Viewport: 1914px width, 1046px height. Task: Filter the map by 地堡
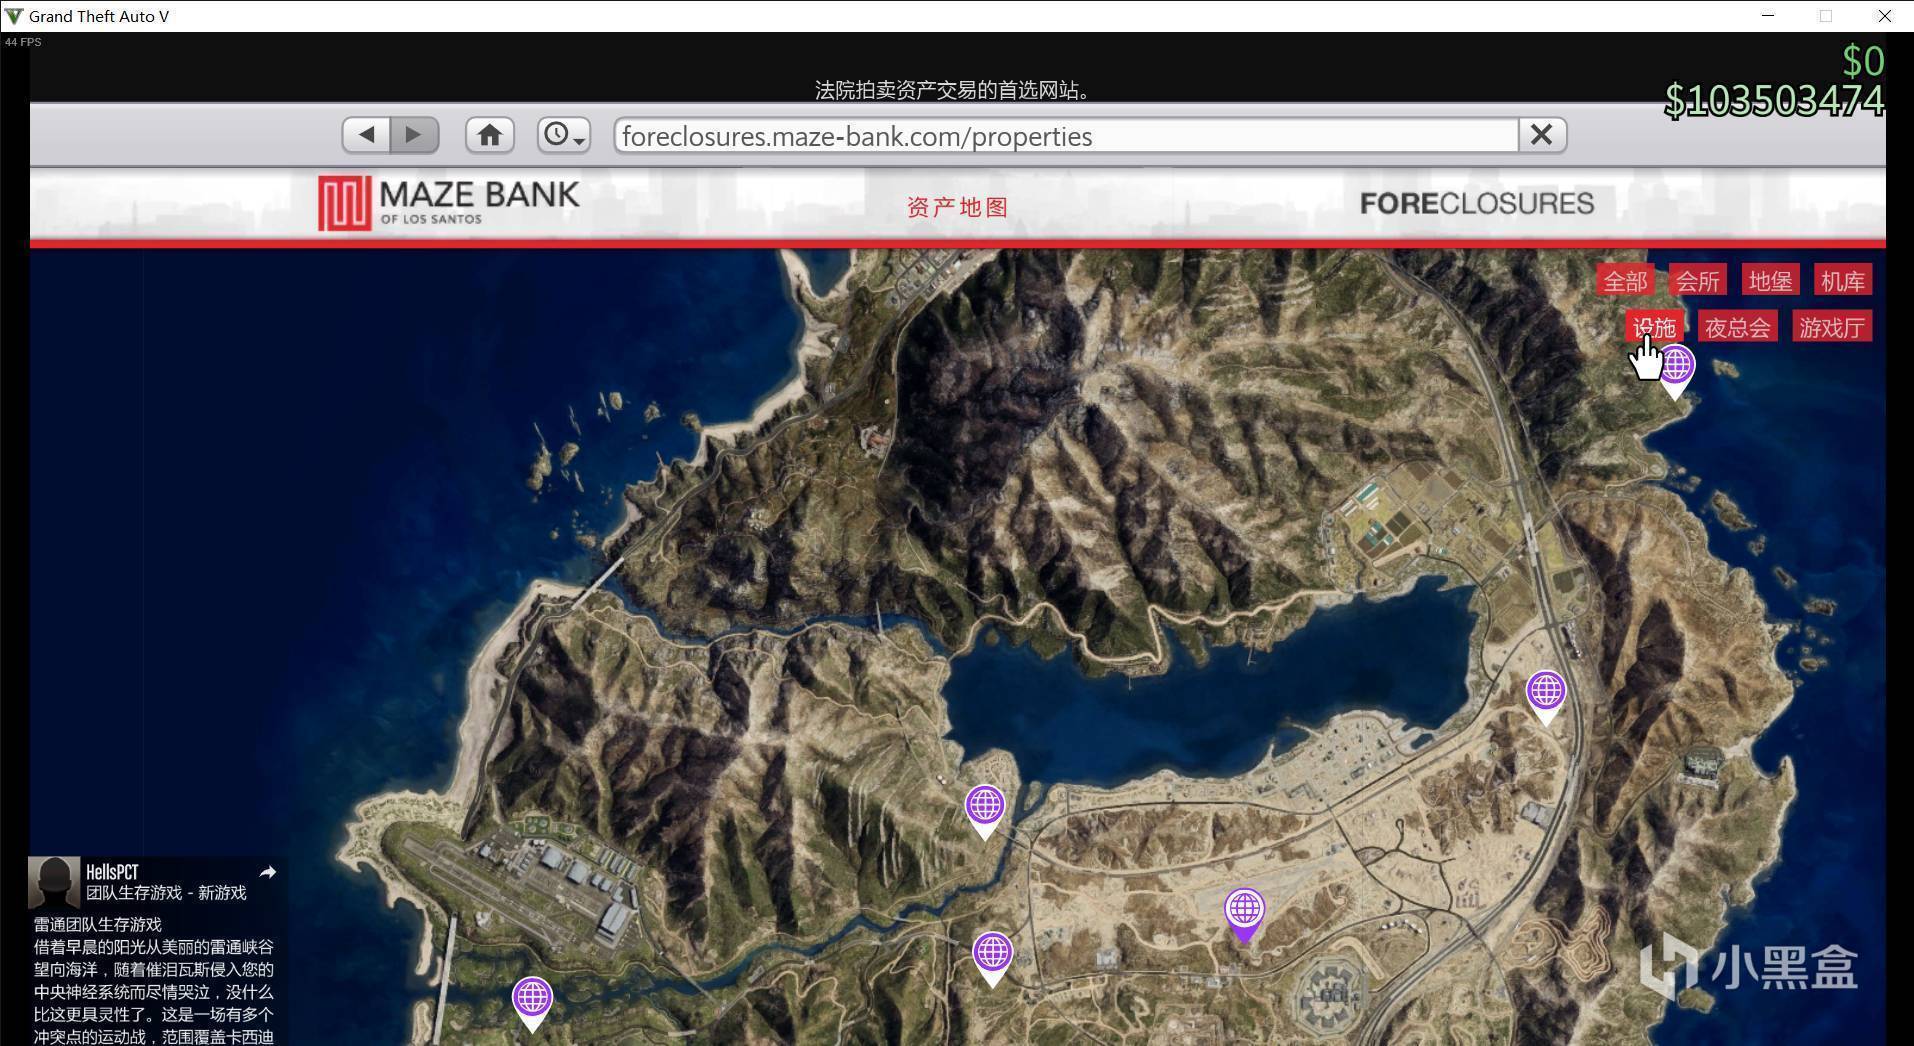[1770, 281]
